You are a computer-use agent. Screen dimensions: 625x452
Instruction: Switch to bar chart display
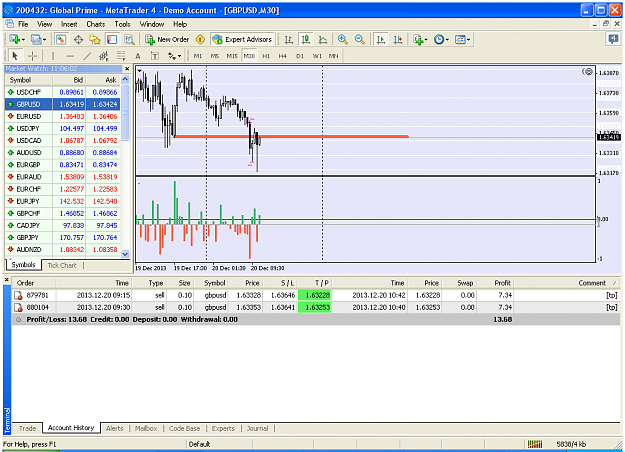pos(289,39)
